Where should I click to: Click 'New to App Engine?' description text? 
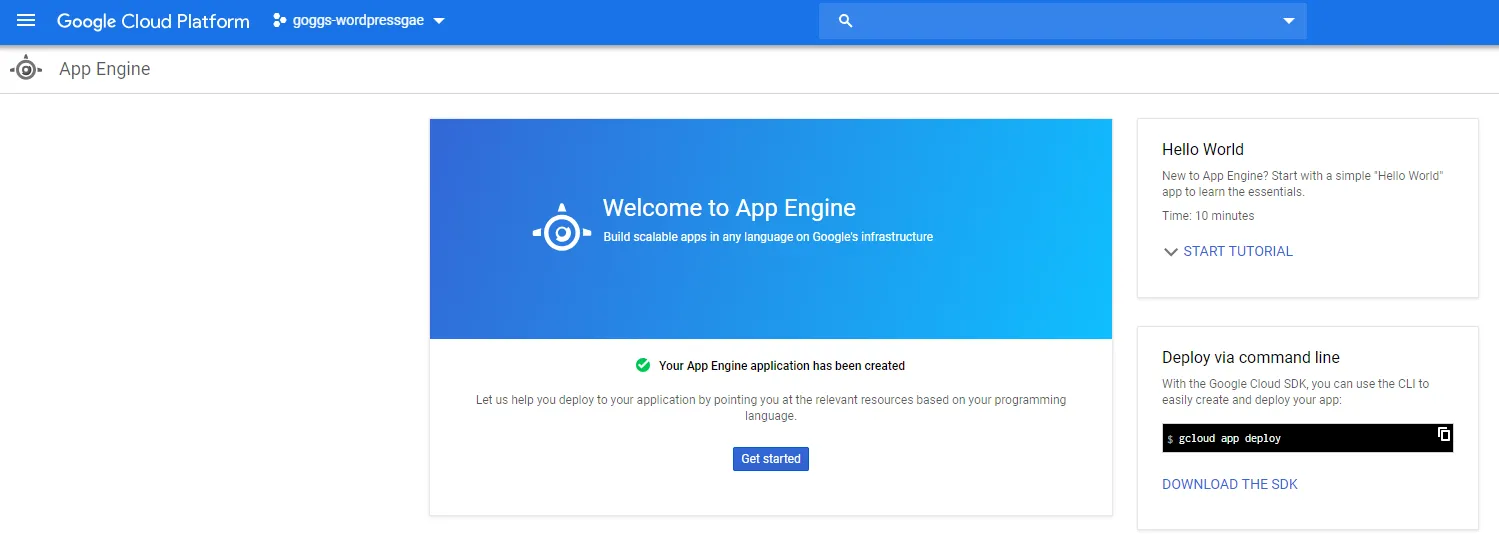point(1302,184)
